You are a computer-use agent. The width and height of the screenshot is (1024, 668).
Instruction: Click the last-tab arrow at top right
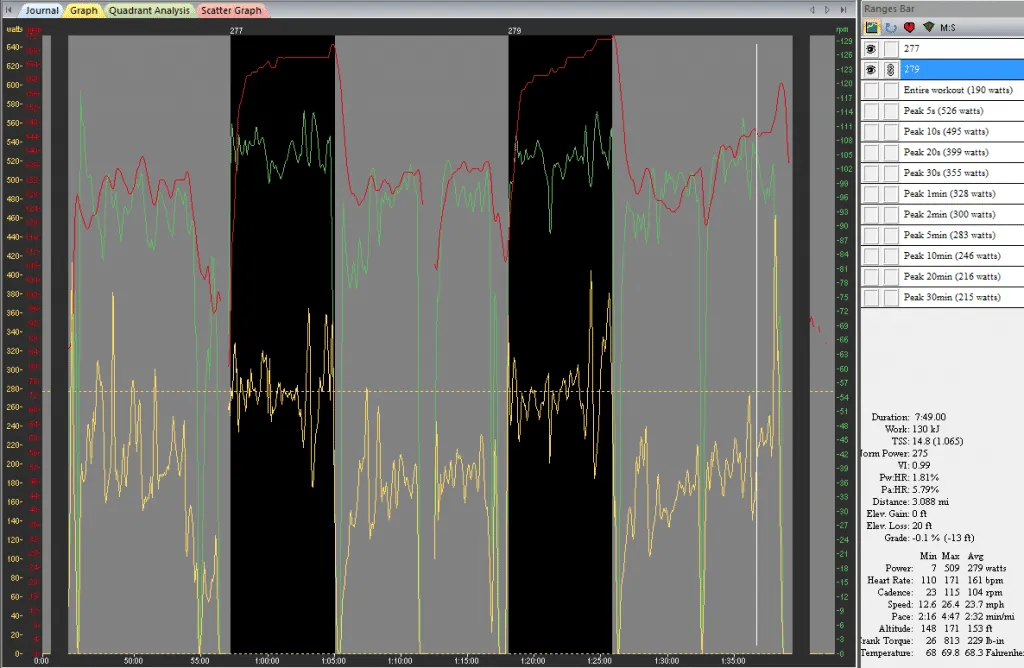point(843,10)
